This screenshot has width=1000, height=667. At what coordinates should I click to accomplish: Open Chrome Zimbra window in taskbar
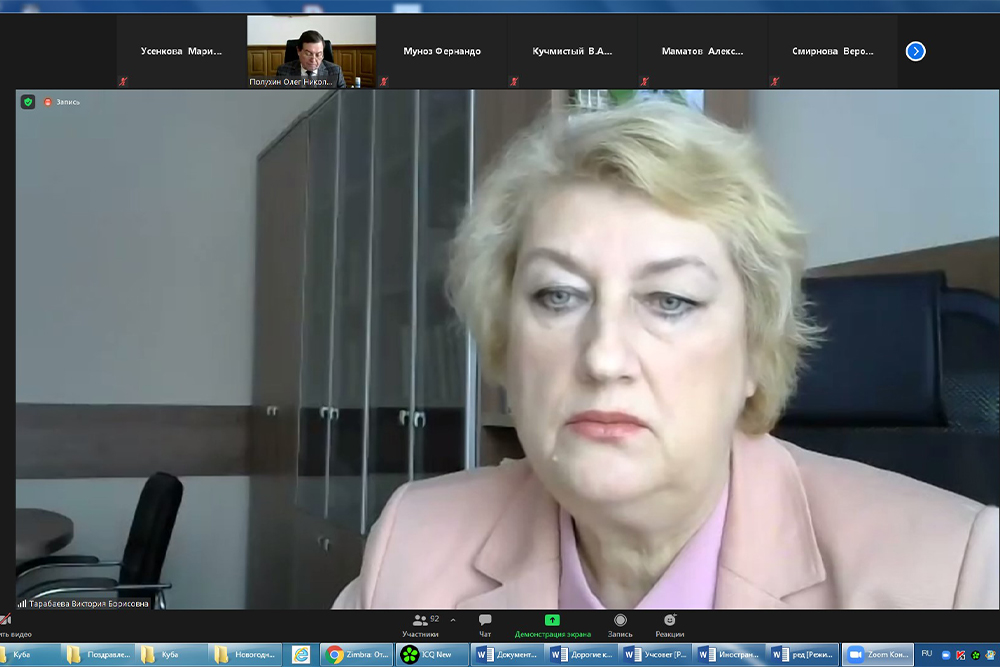356,654
